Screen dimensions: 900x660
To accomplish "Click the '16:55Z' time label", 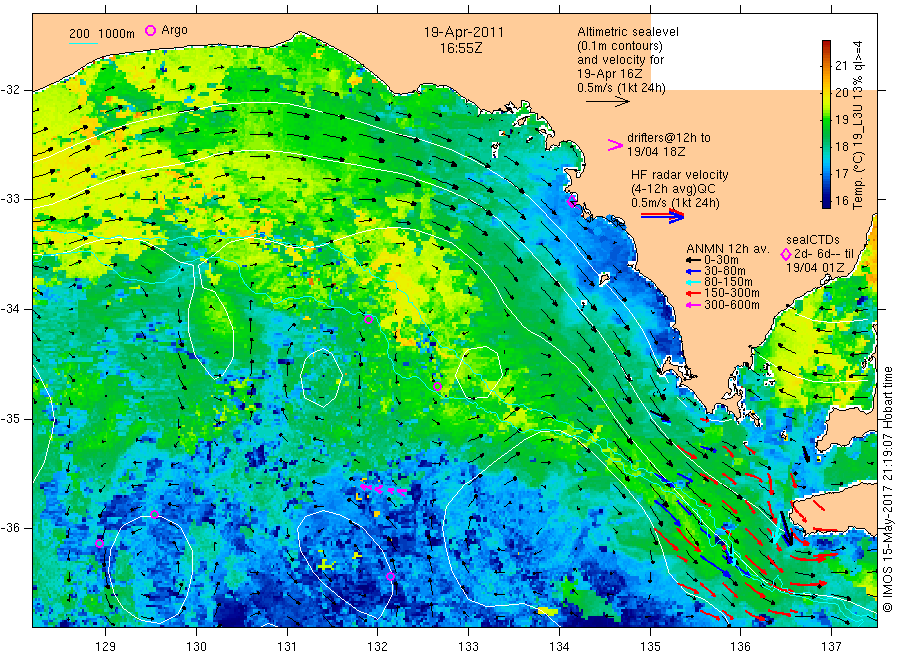I will pyautogui.click(x=461, y=48).
